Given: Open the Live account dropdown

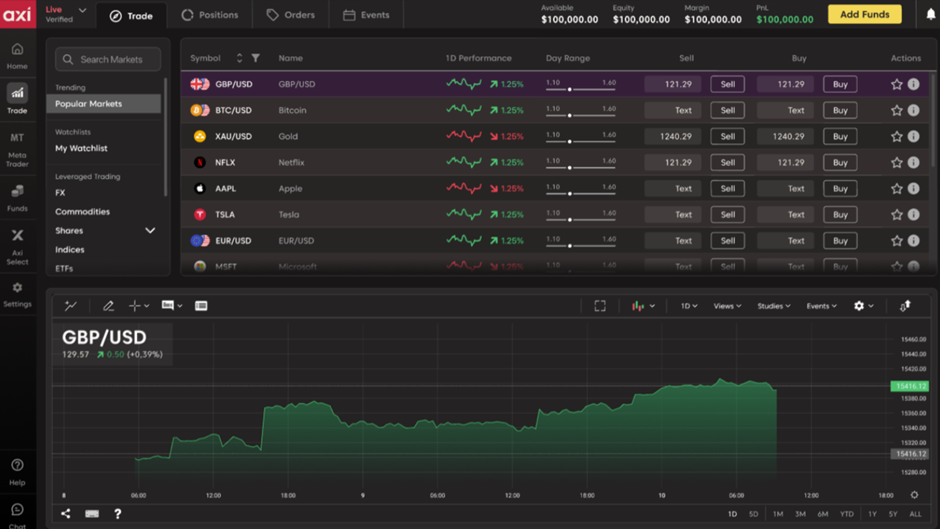Looking at the screenshot, I should point(82,11).
